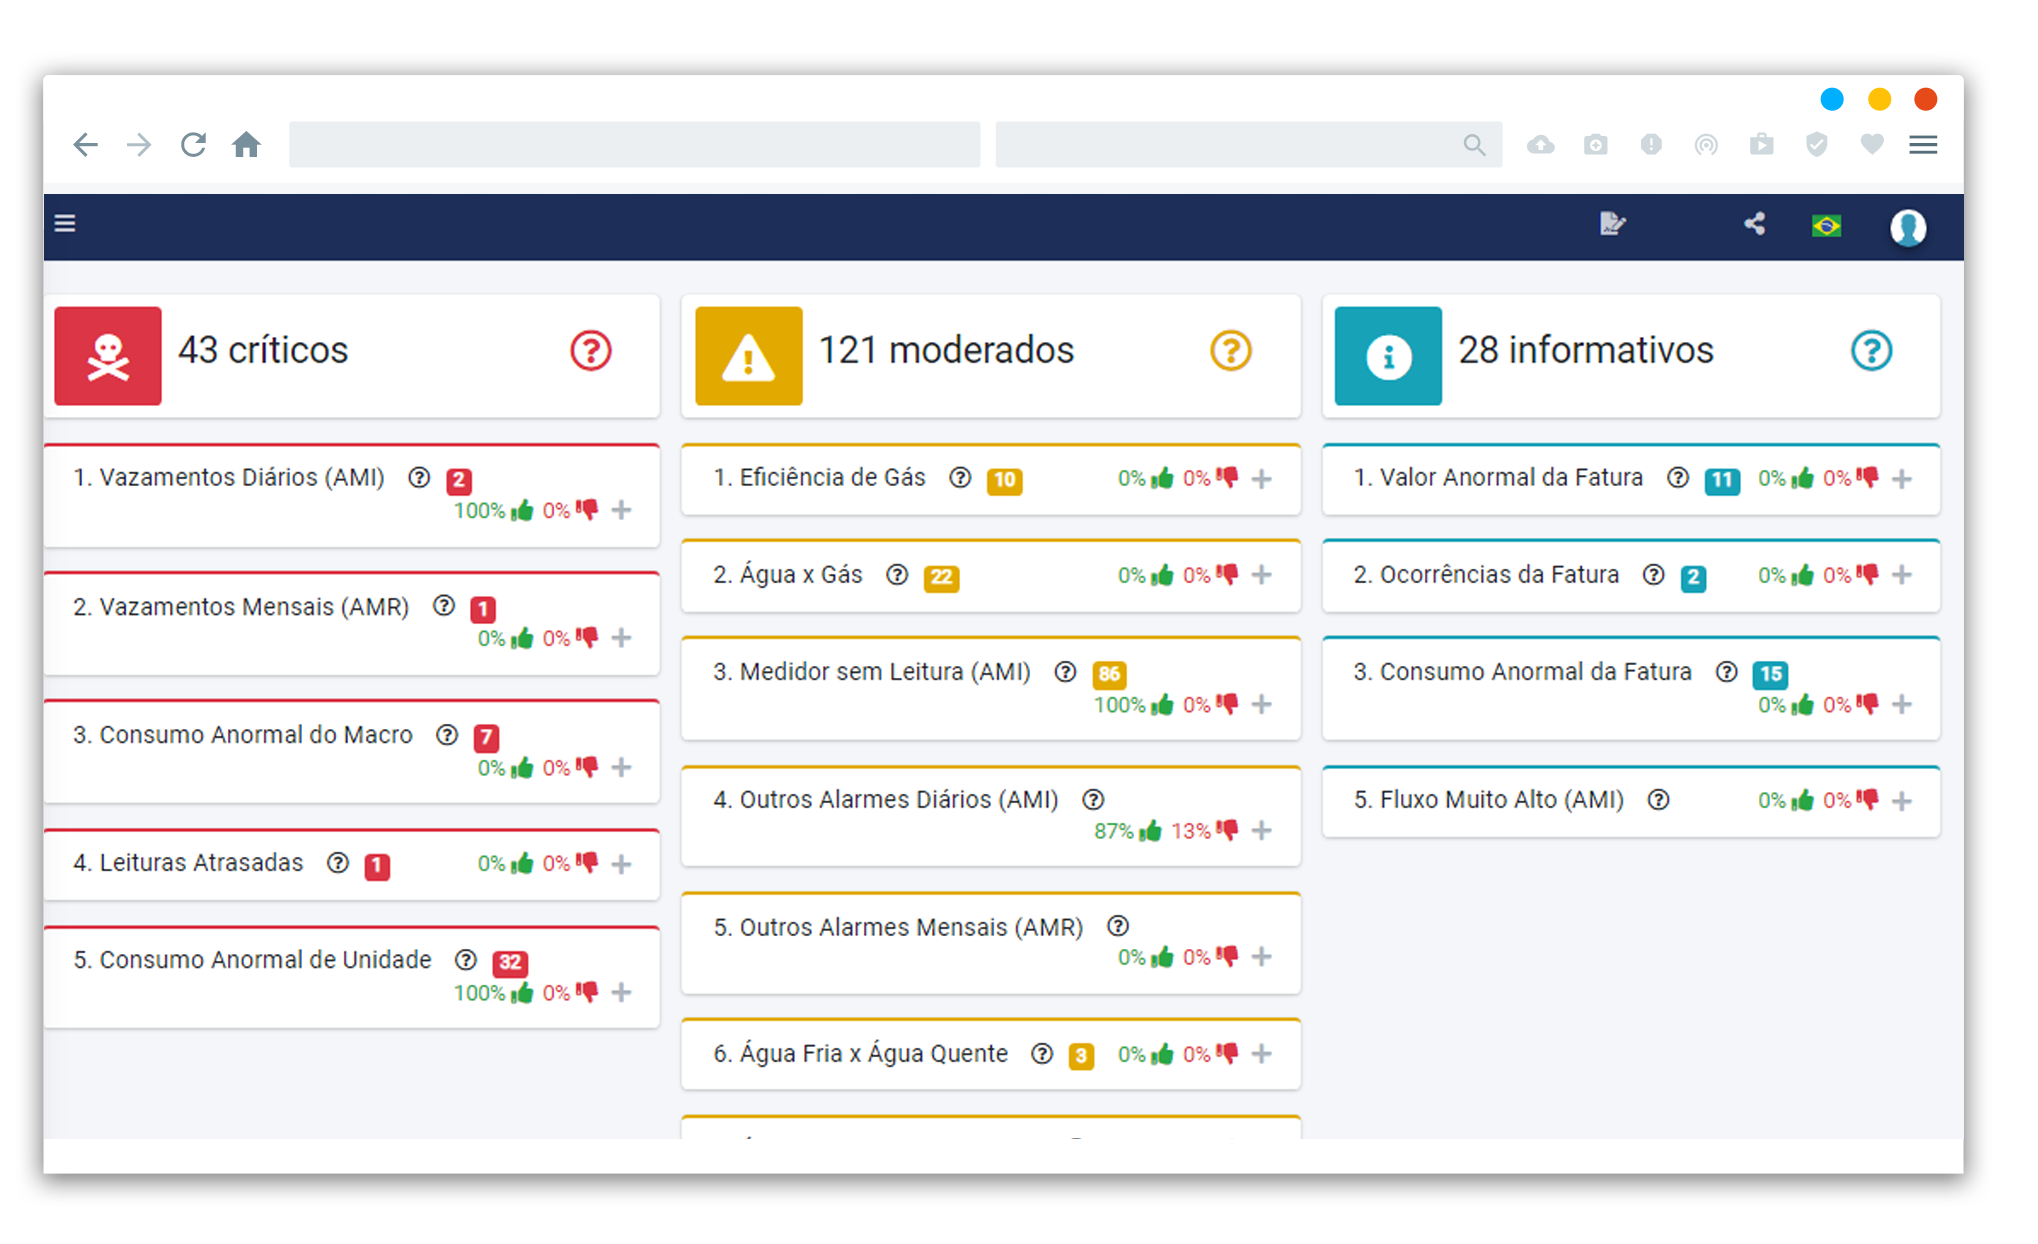Expand Consumo Anormal de Unidade plus

622,993
